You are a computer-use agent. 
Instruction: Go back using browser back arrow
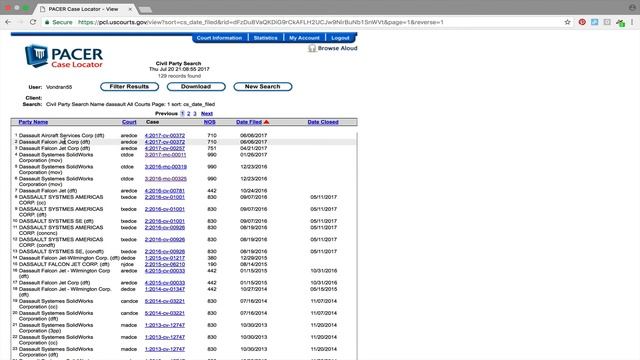pyautogui.click(x=8, y=22)
